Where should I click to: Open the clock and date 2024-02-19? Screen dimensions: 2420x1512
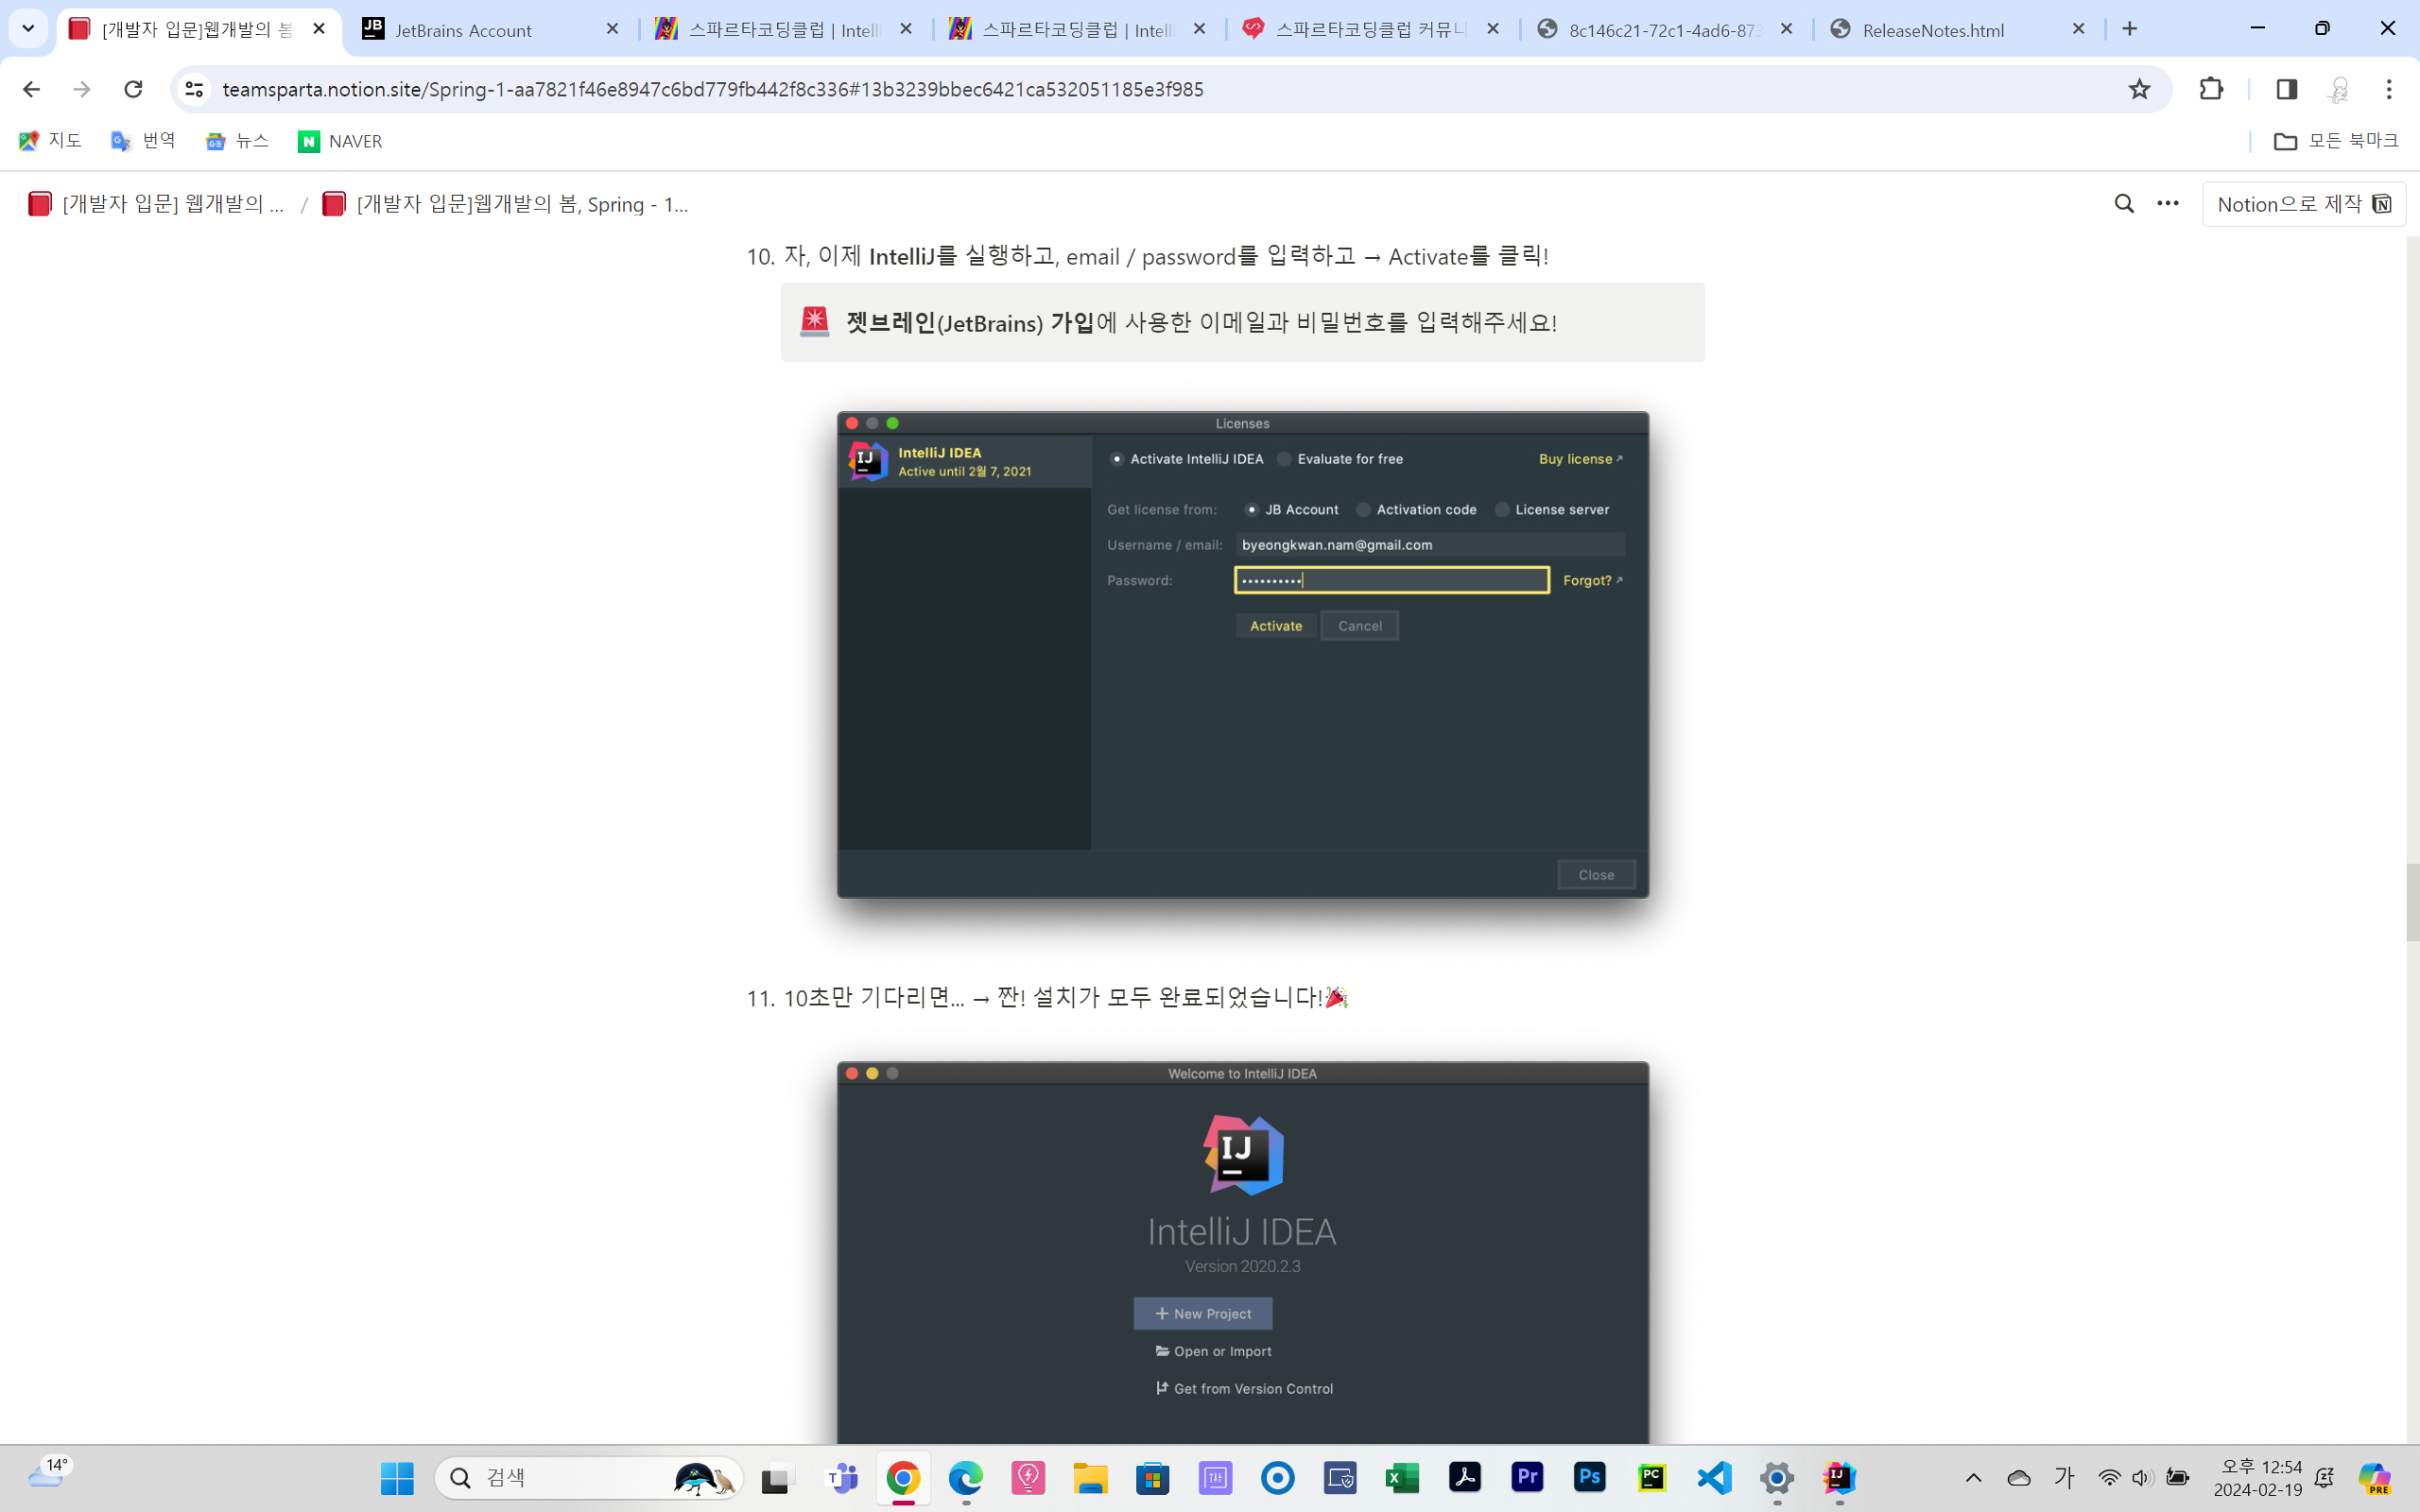click(x=2259, y=1478)
